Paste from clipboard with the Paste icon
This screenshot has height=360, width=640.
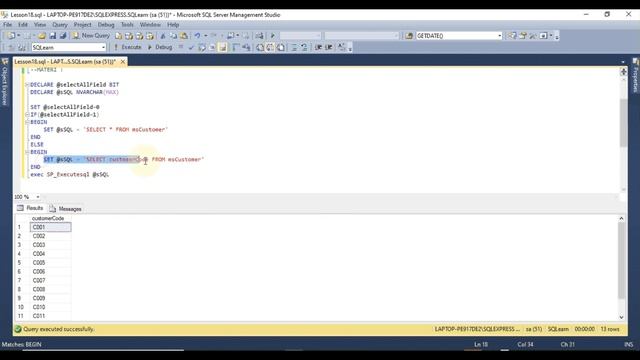(184, 36)
